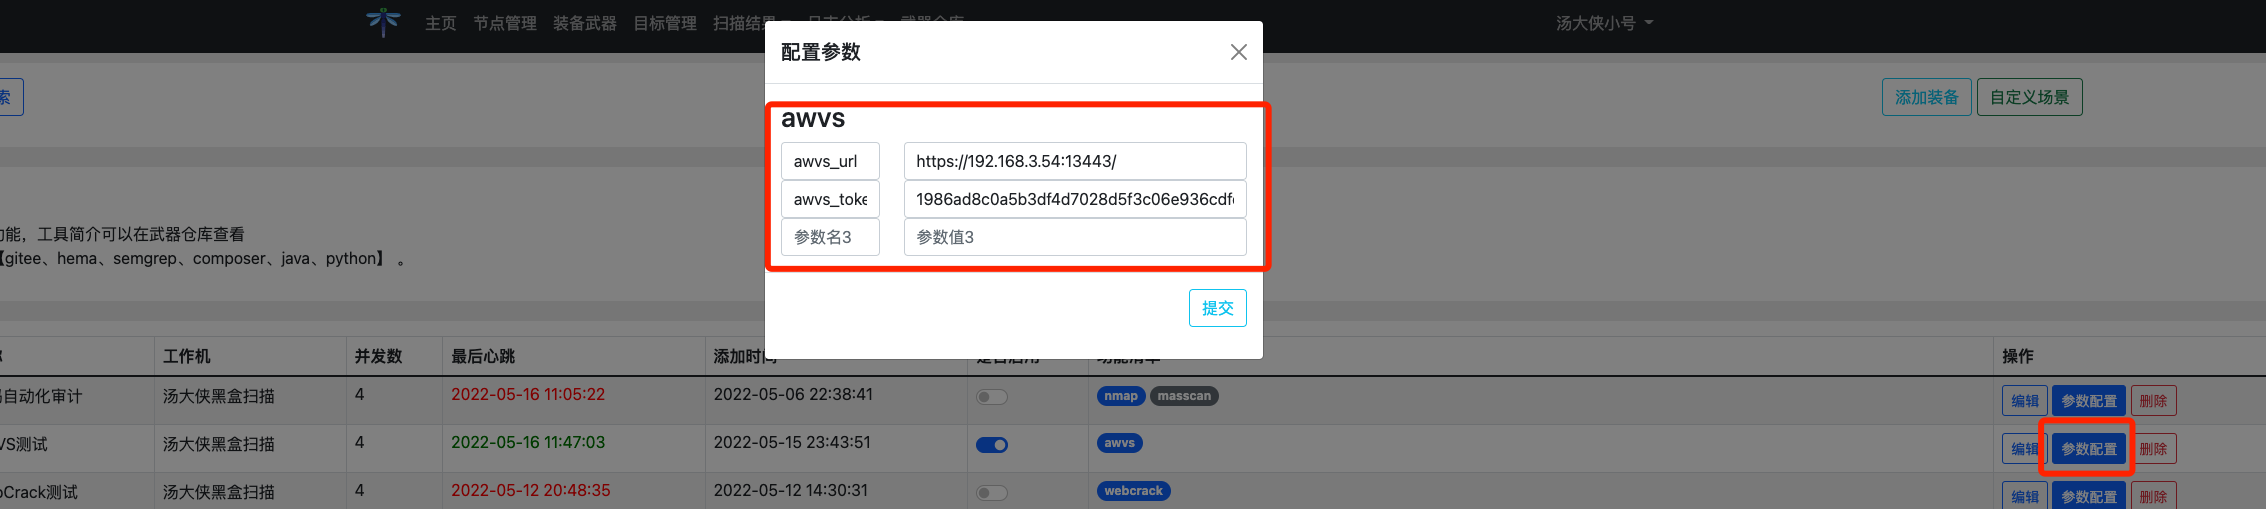Close the 配置参数 dialog with the X
2266x509 pixels.
[x=1238, y=52]
